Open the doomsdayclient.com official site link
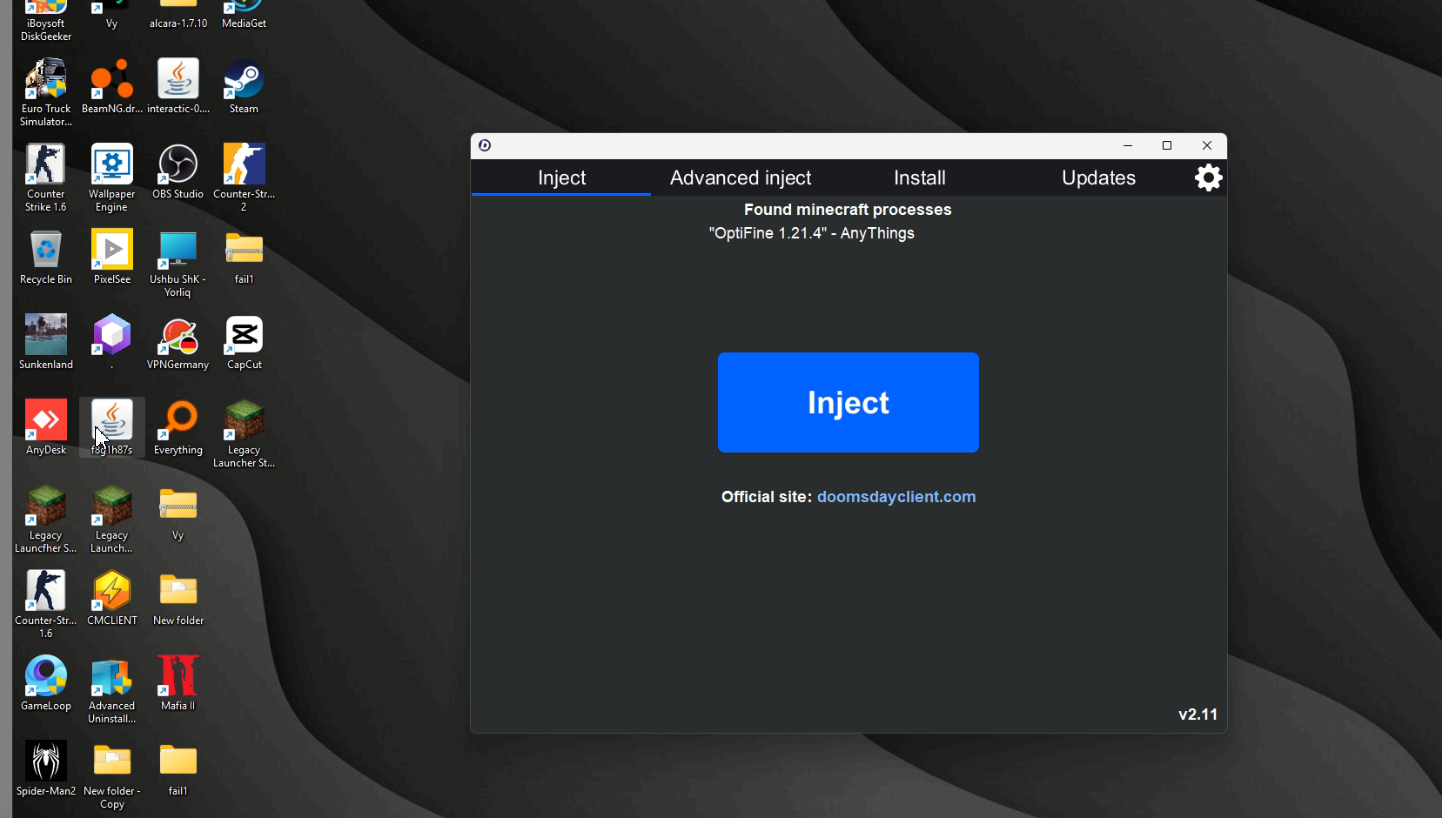Image resolution: width=1442 pixels, height=818 pixels. point(896,497)
